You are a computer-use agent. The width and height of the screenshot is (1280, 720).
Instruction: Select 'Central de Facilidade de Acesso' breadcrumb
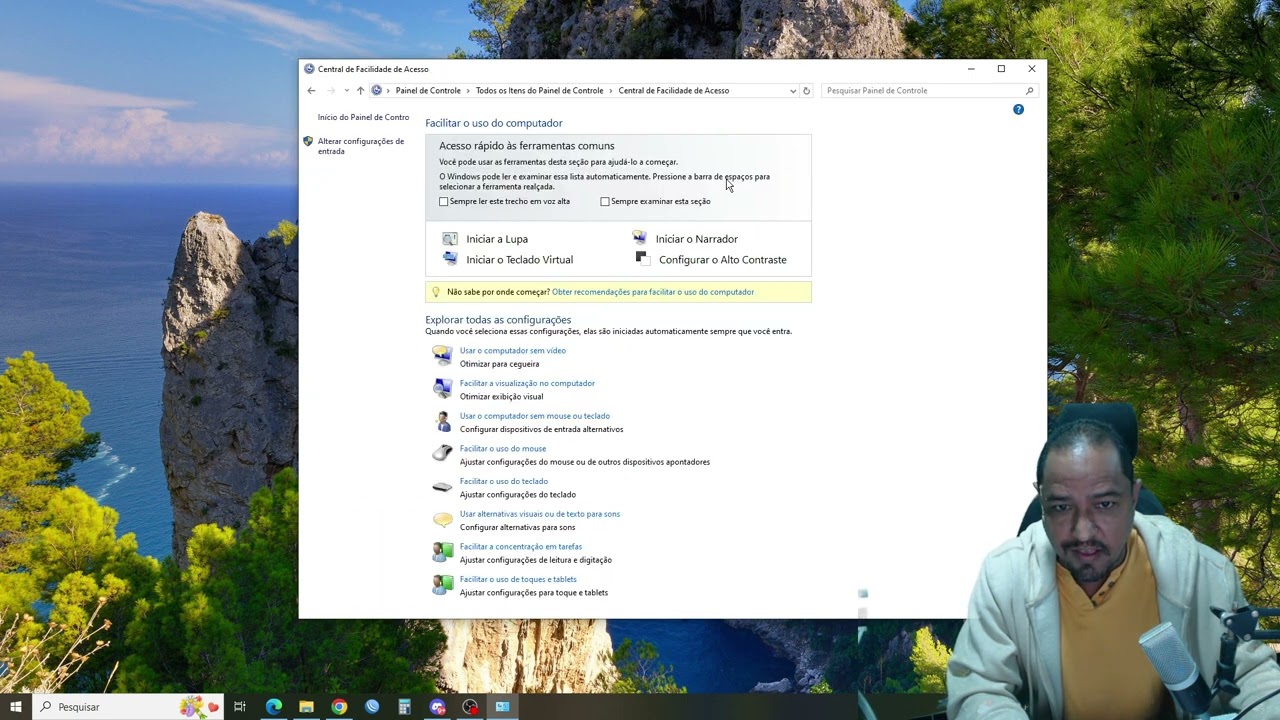[673, 91]
